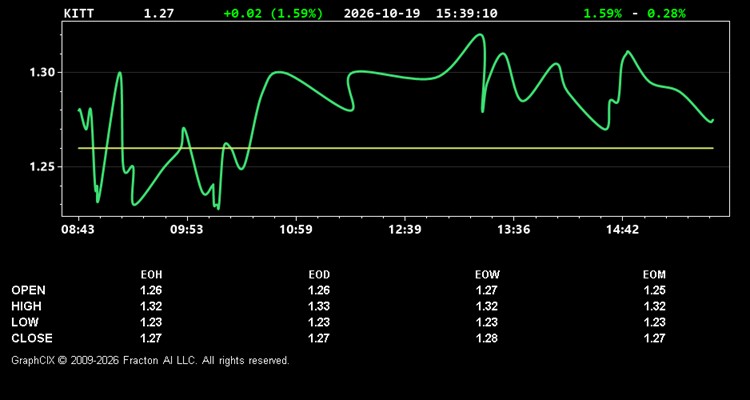
Task: Click the 09:53 time axis marker
Action: (x=187, y=230)
